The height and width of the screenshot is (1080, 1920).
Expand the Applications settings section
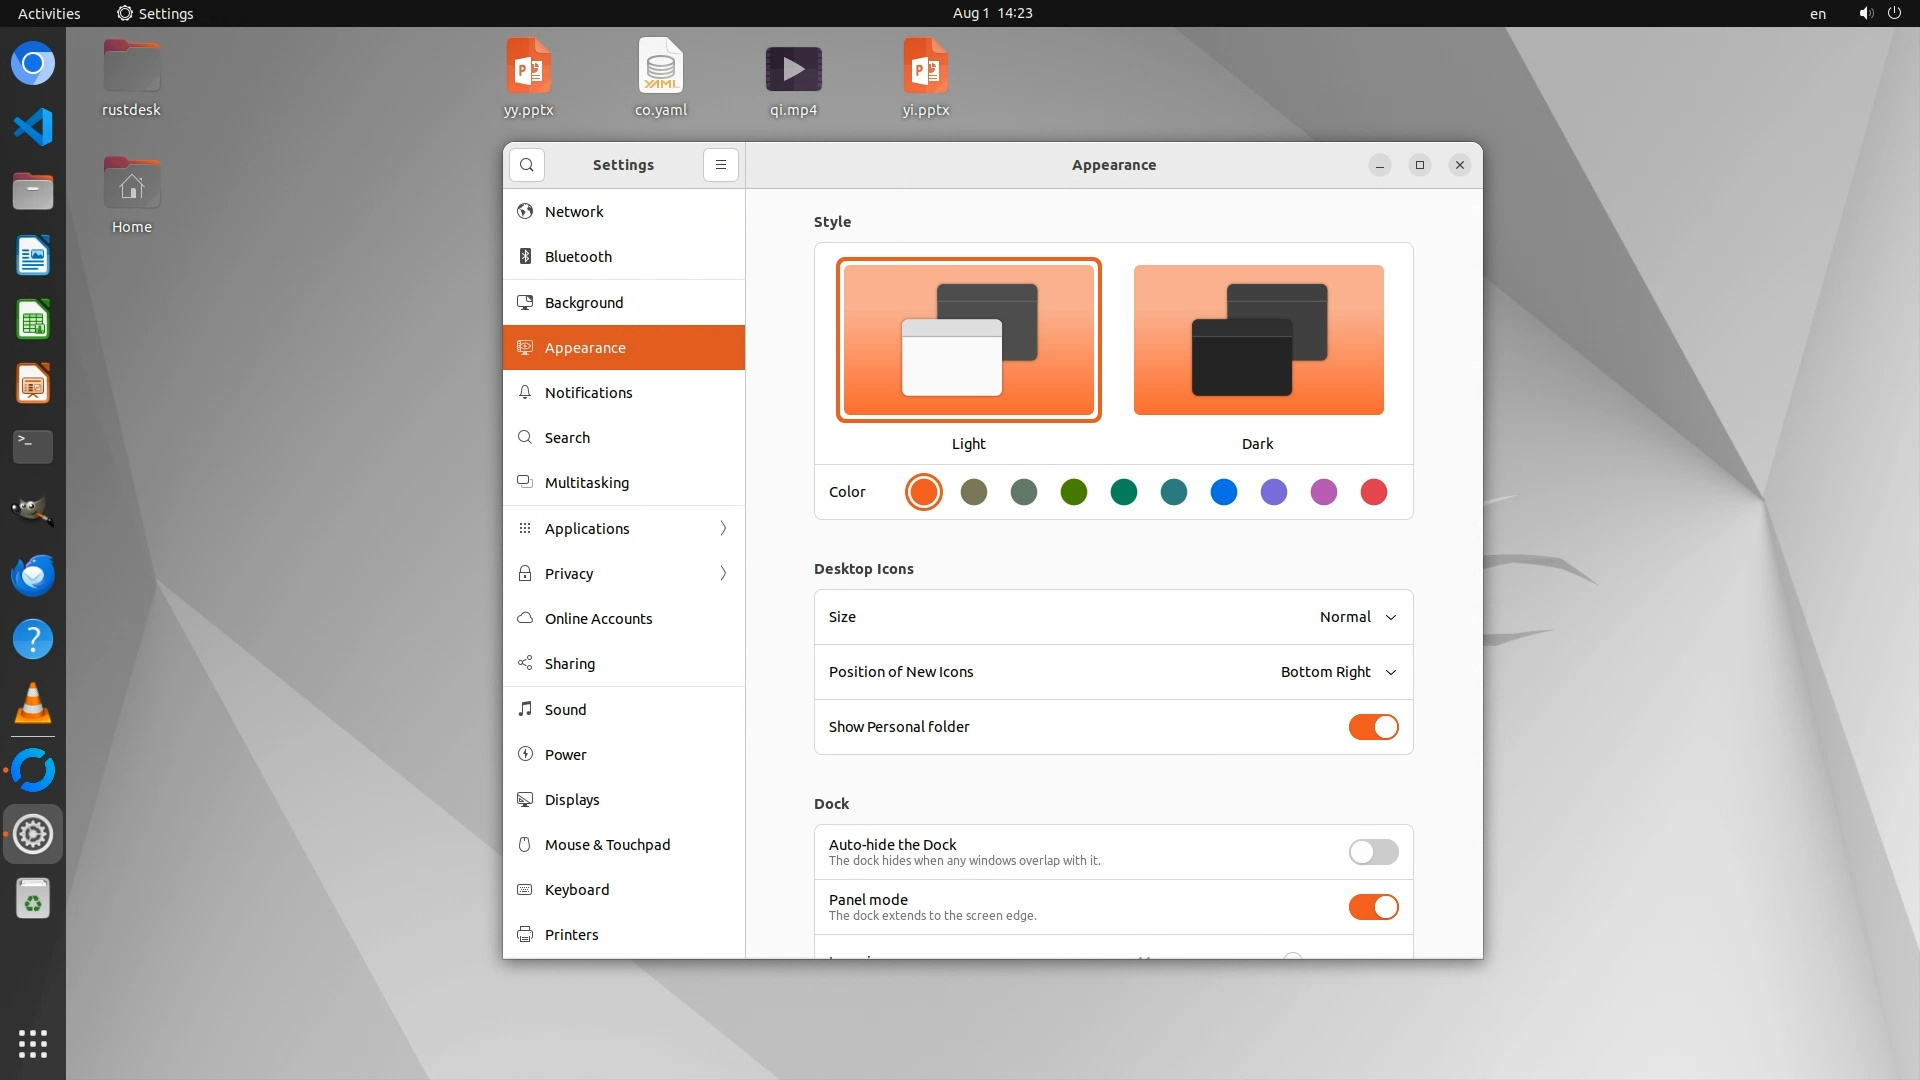[x=623, y=528]
